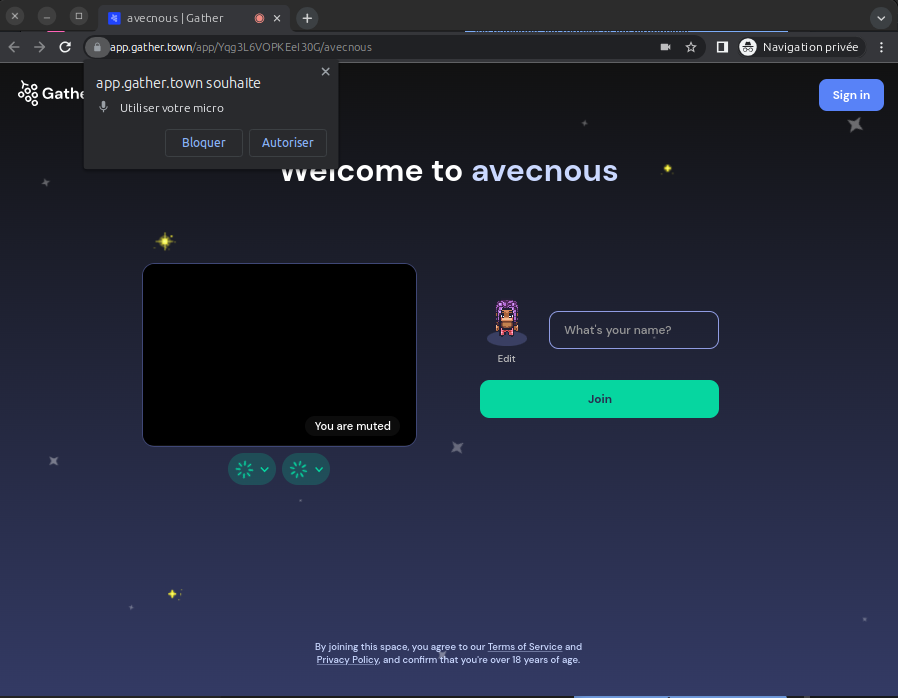Click the lock icon for site information
The height and width of the screenshot is (698, 898).
97,47
